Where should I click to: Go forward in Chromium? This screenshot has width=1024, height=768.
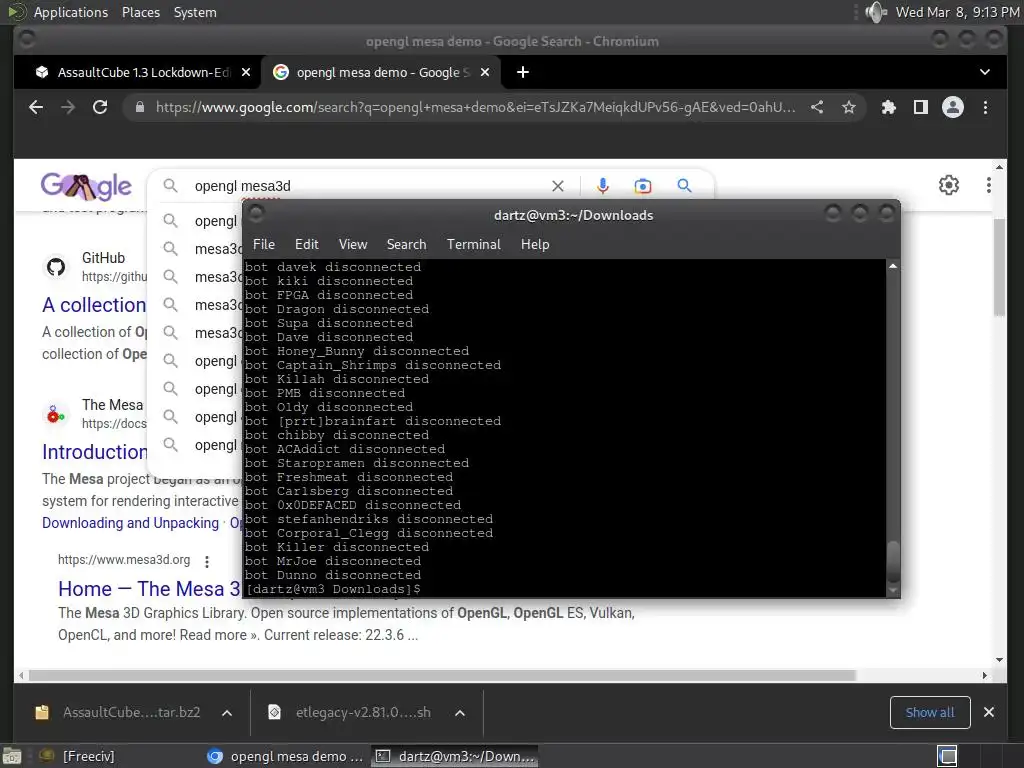[68, 107]
